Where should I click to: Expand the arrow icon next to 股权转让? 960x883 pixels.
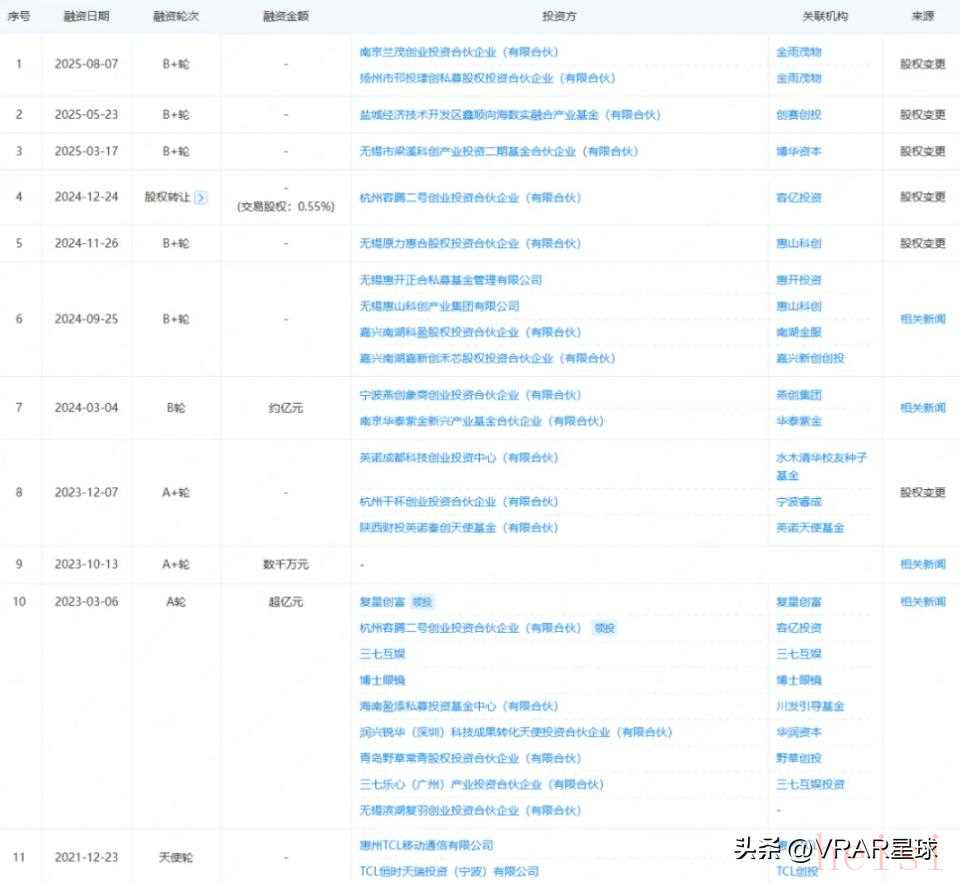point(200,197)
